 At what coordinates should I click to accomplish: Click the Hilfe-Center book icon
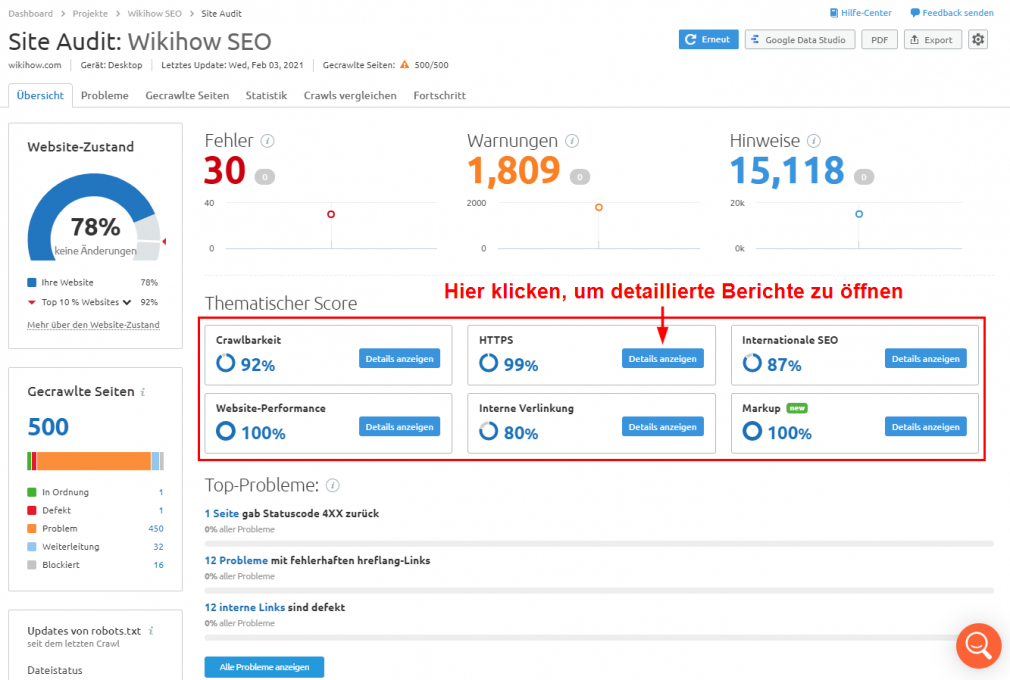[x=834, y=13]
